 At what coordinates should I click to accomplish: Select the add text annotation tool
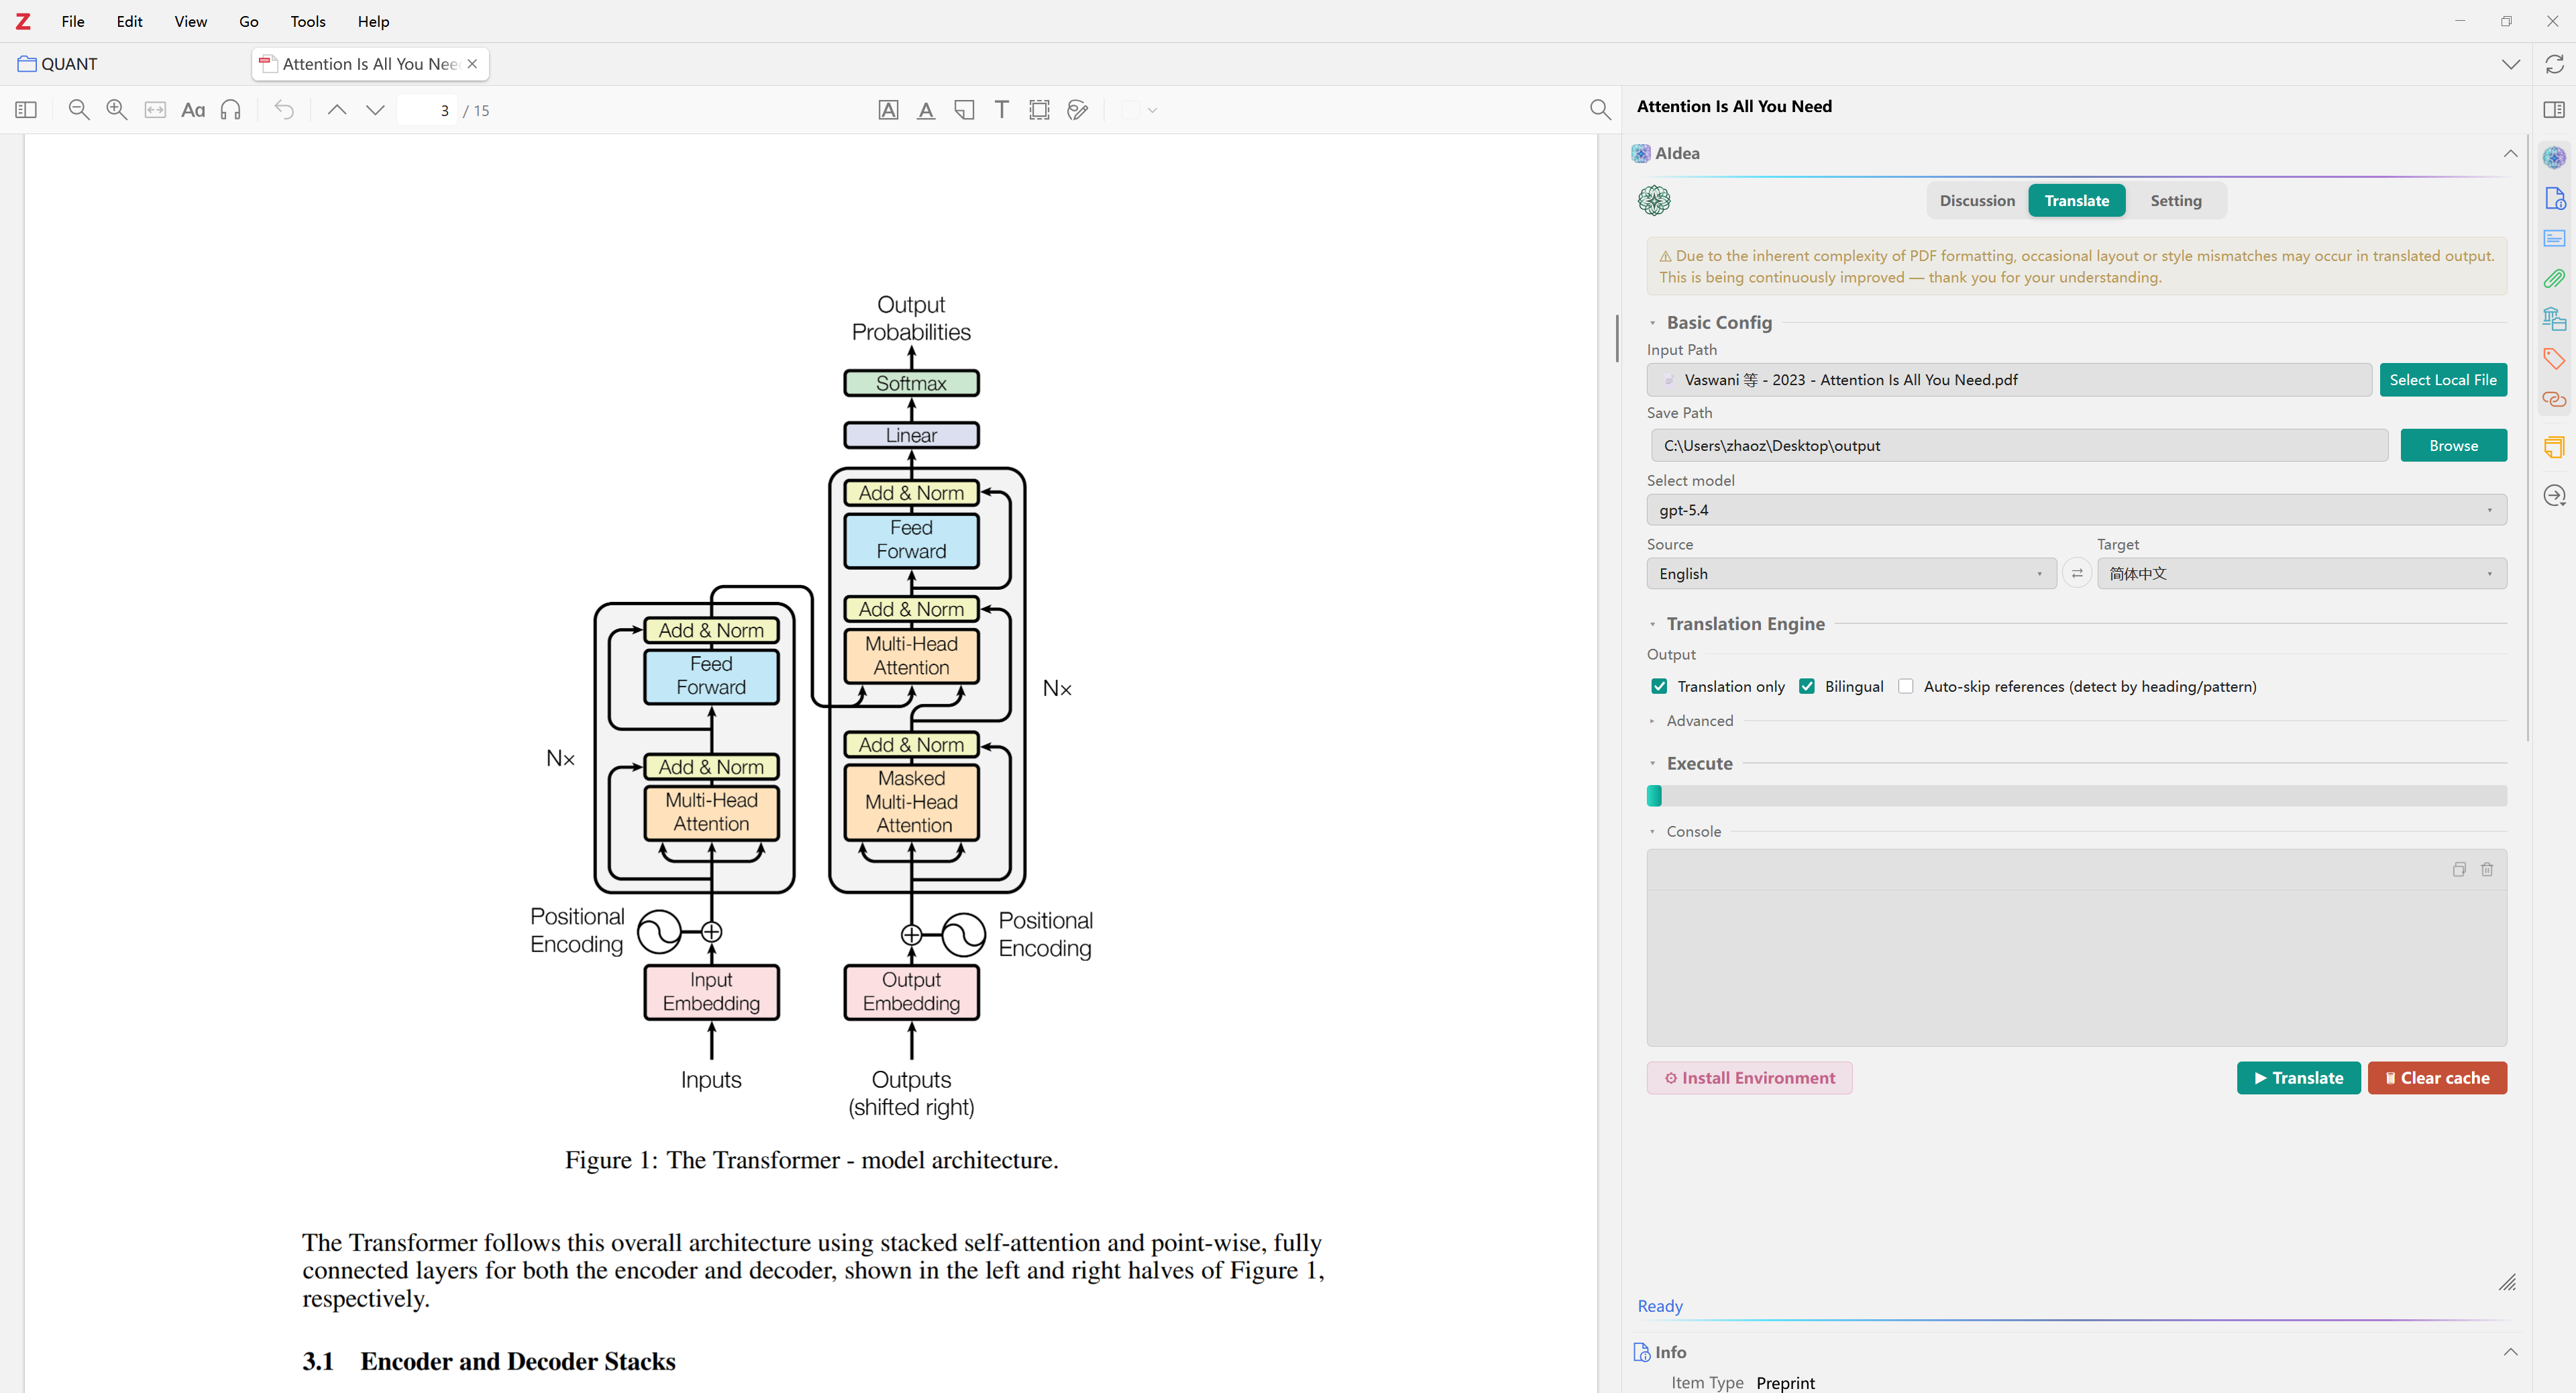[x=1002, y=110]
